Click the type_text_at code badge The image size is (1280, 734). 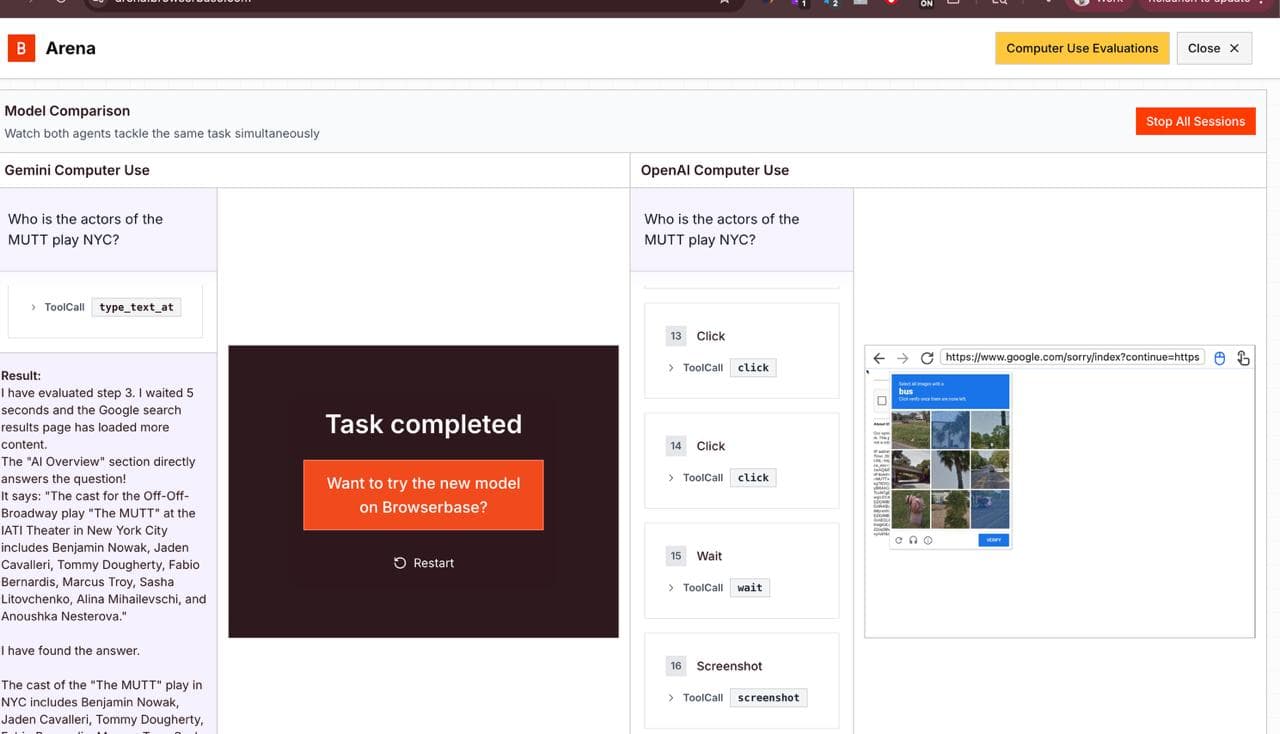pyautogui.click(x=137, y=307)
